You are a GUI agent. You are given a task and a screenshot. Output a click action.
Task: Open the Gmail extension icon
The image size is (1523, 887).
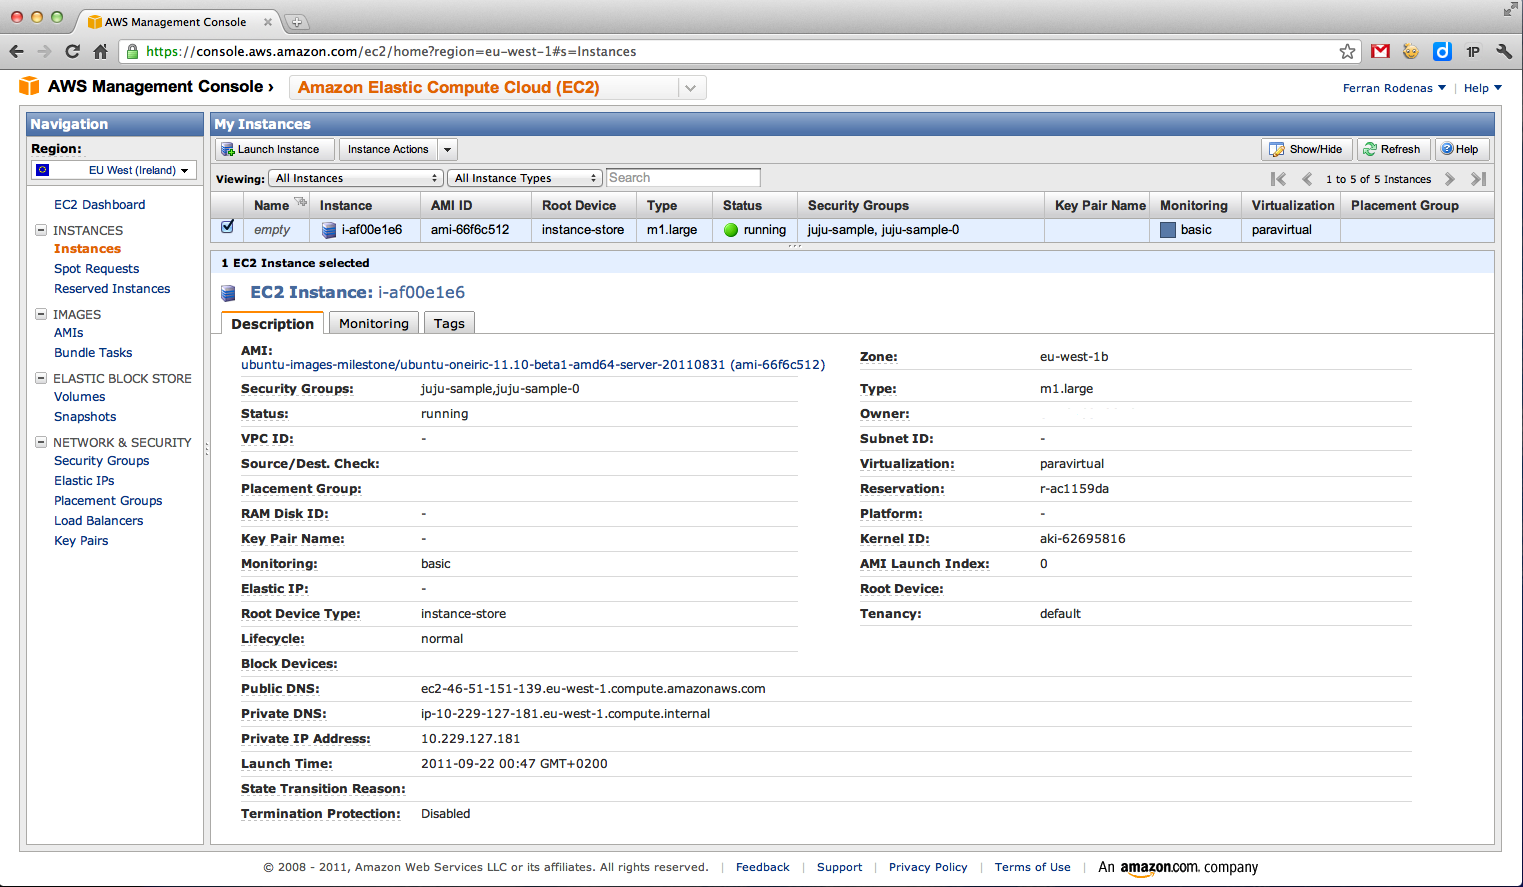(x=1380, y=51)
